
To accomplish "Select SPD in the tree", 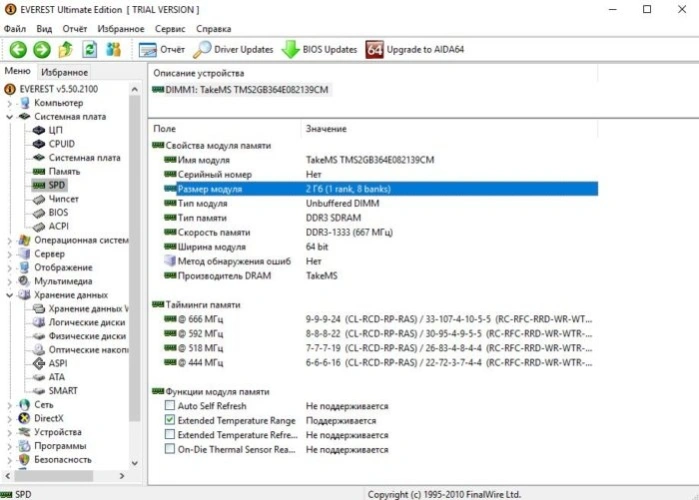I will (x=57, y=185).
